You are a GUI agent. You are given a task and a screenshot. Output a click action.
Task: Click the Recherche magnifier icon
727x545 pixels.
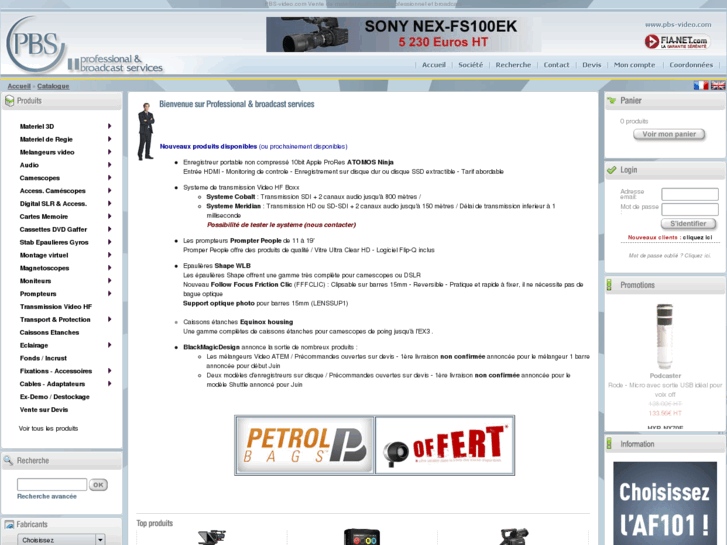8,461
